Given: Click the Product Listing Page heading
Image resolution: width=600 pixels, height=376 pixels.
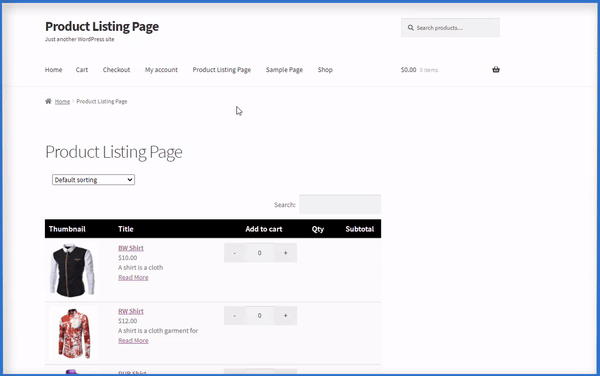Looking at the screenshot, I should (114, 152).
